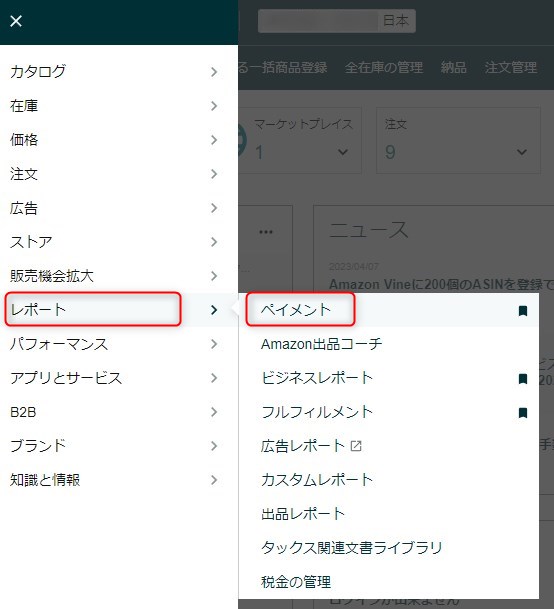The height and width of the screenshot is (609, 554).
Task: Open the パフォーマンス menu item
Action: (x=59, y=344)
